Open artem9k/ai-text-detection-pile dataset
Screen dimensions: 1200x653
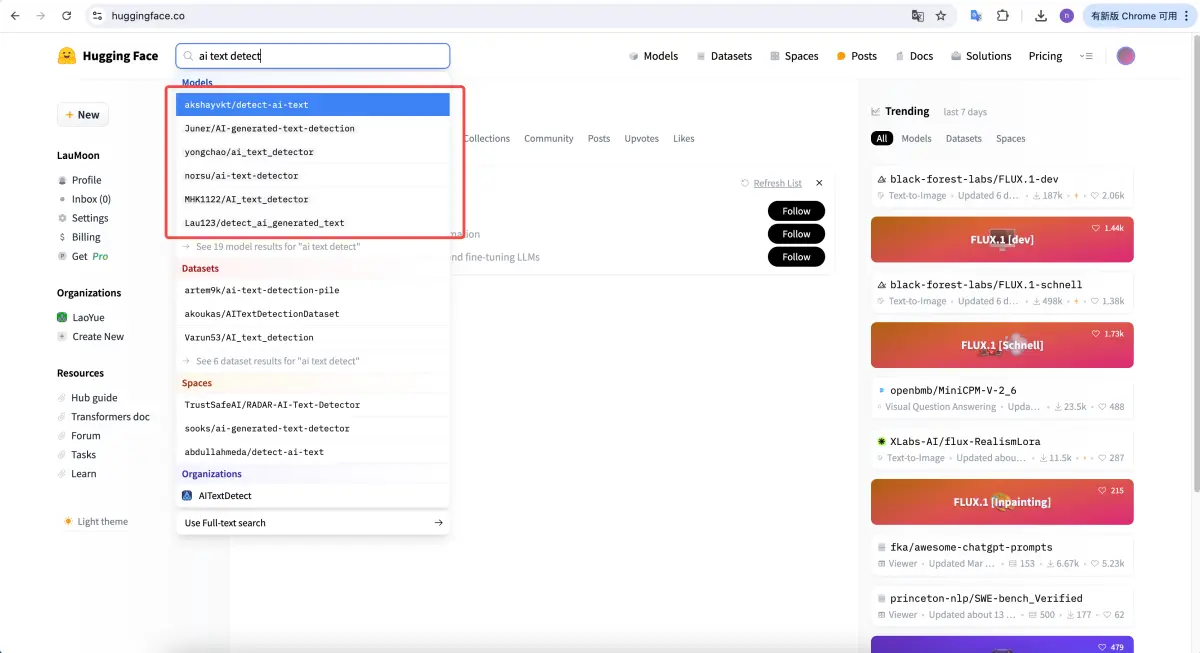(x=313, y=290)
